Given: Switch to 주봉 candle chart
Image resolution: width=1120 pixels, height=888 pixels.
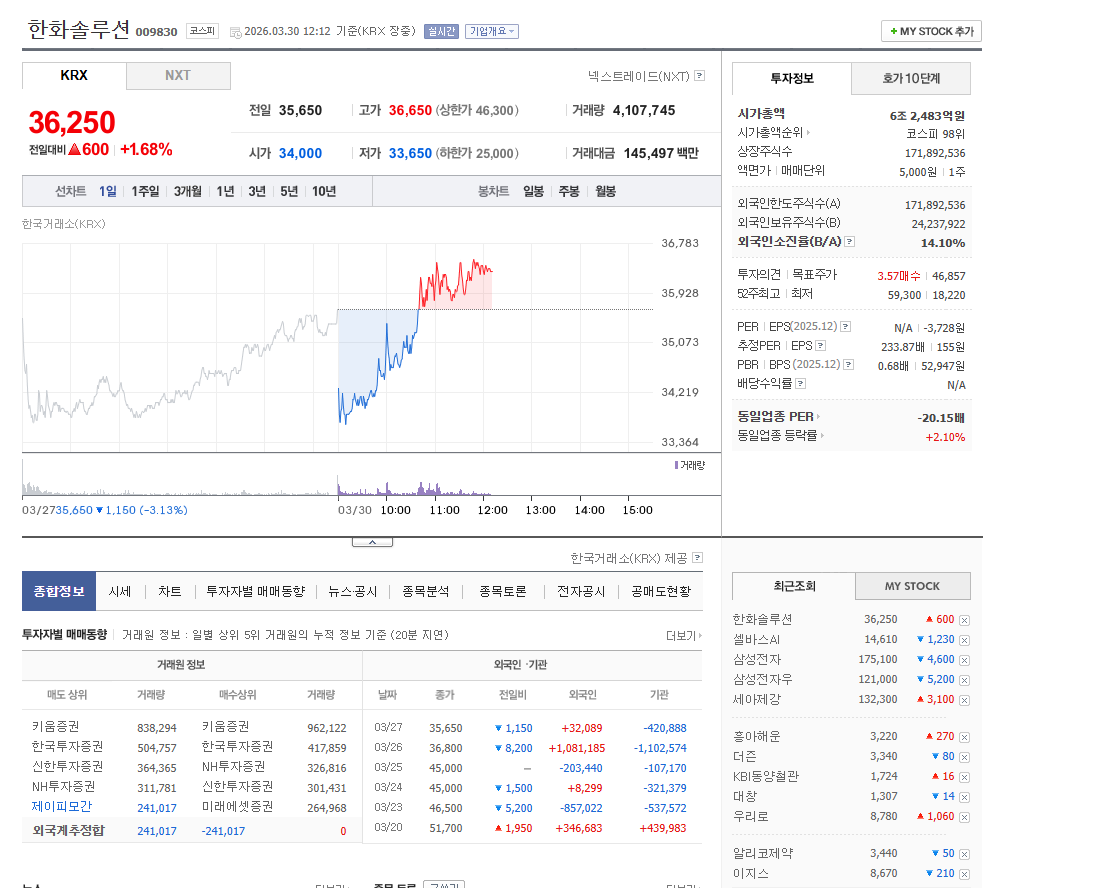Looking at the screenshot, I should pyautogui.click(x=569, y=191).
